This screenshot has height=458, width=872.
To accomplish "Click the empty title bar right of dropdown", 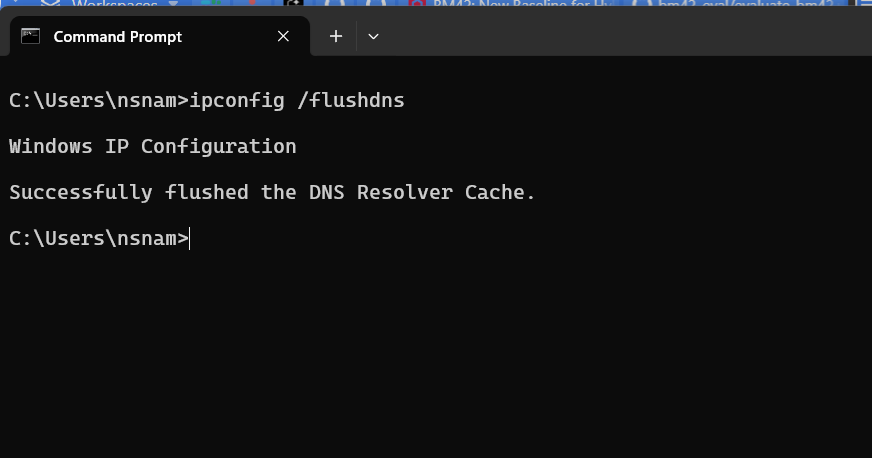I will [x=620, y=37].
